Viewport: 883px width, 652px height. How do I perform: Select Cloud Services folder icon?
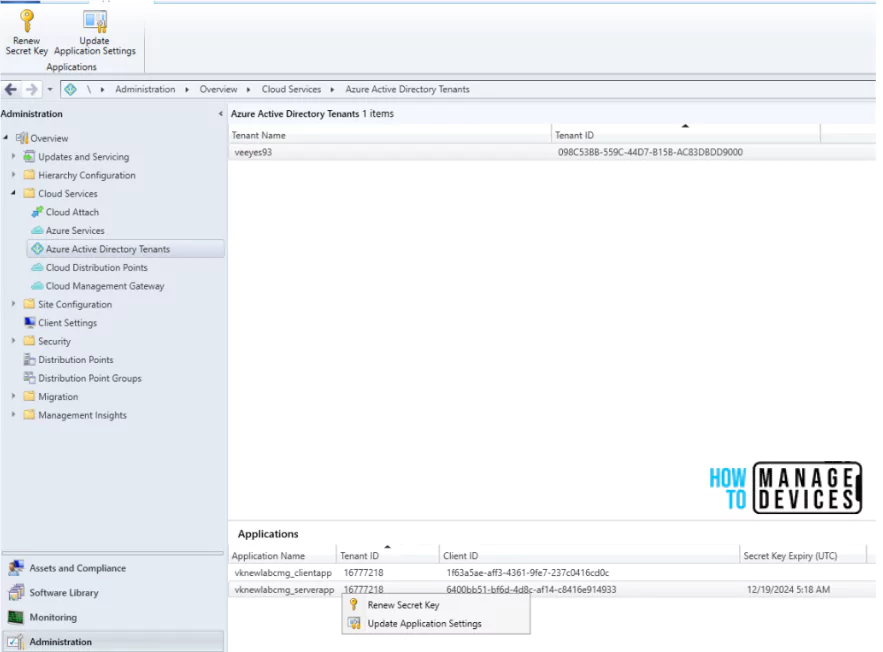click(29, 193)
